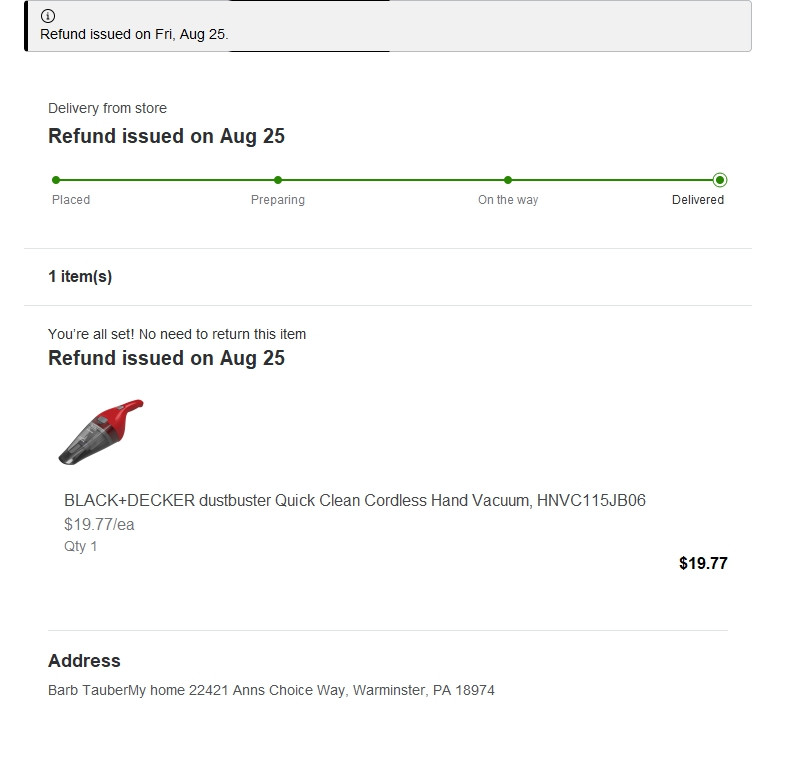Click 'You're all set! No need to return' message
Image resolution: width=800 pixels, height=766 pixels.
[x=177, y=334]
